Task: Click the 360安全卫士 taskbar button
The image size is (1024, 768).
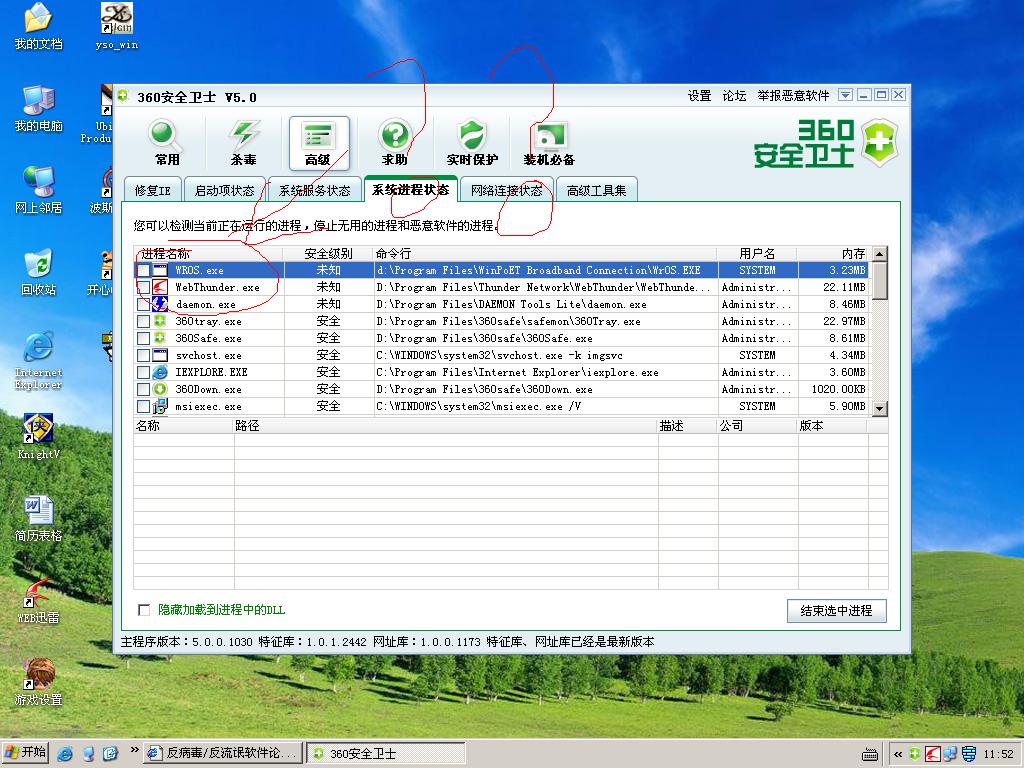Action: coord(386,753)
